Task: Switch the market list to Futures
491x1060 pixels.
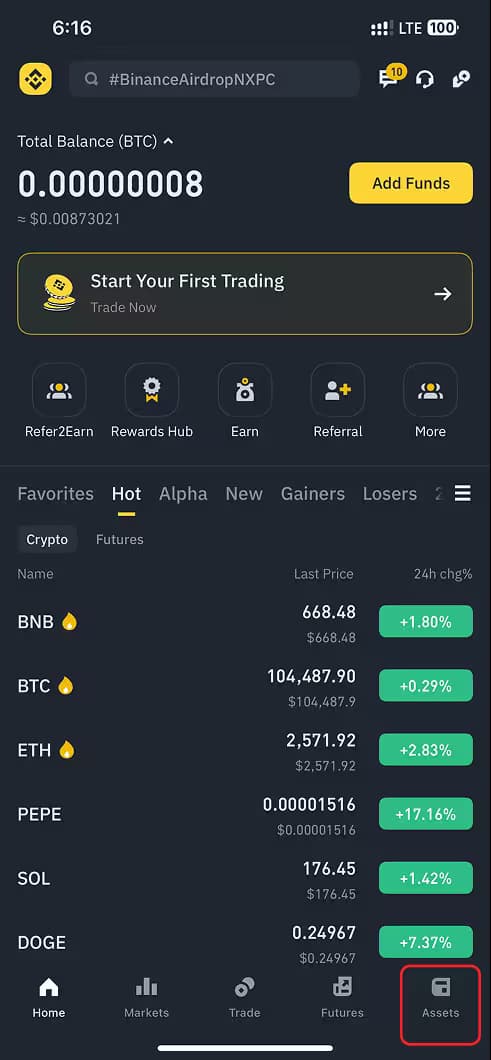Action: pos(120,539)
